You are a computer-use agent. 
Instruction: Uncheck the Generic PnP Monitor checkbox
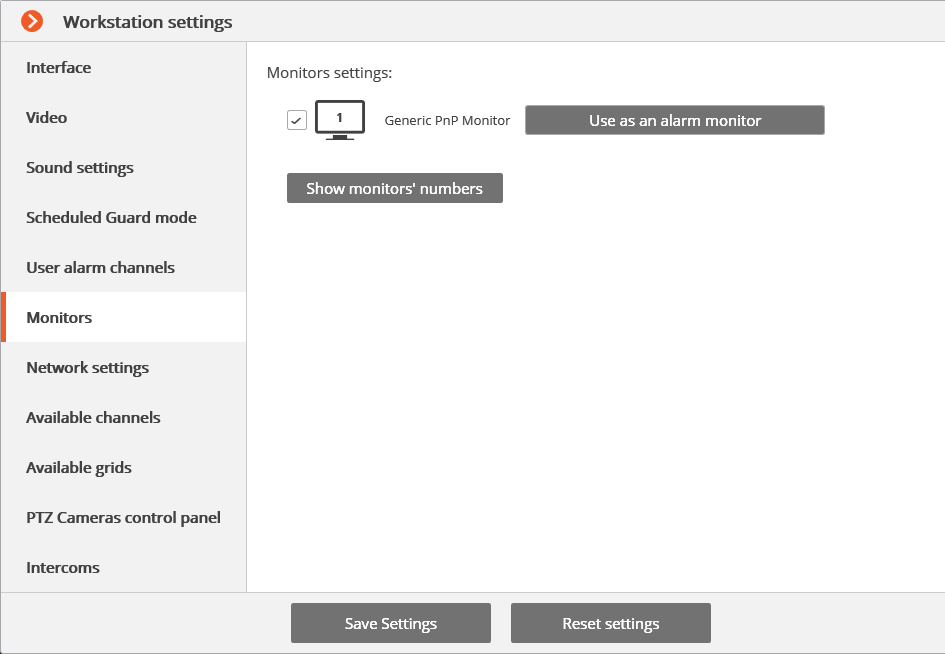click(x=297, y=120)
